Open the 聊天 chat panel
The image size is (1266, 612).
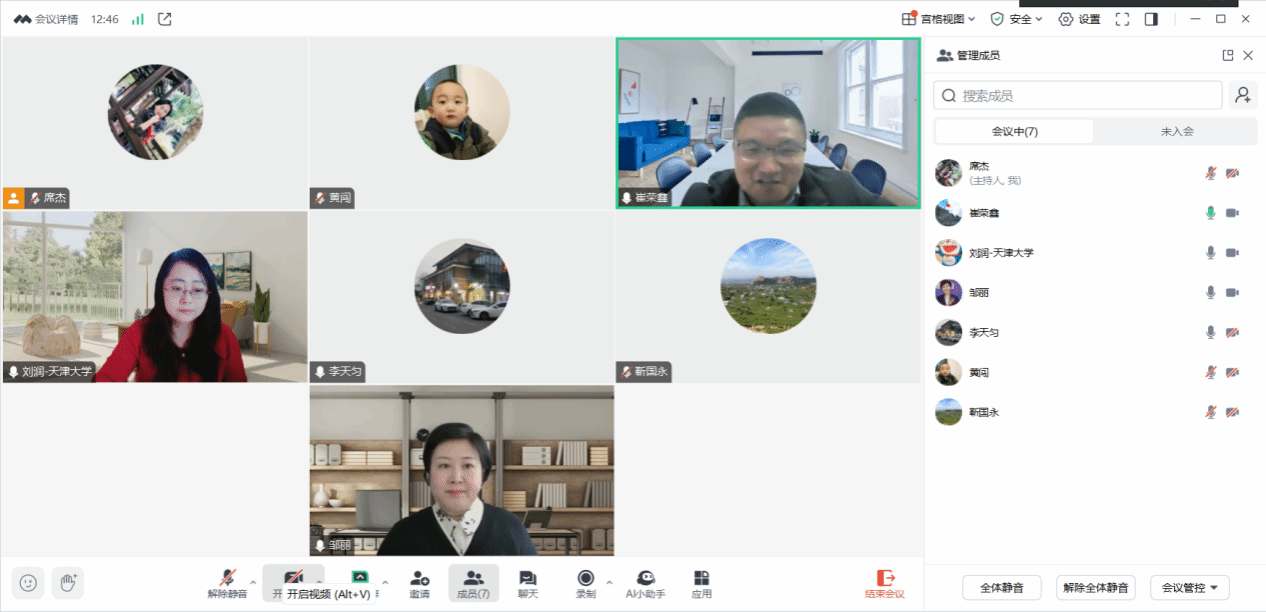click(527, 583)
